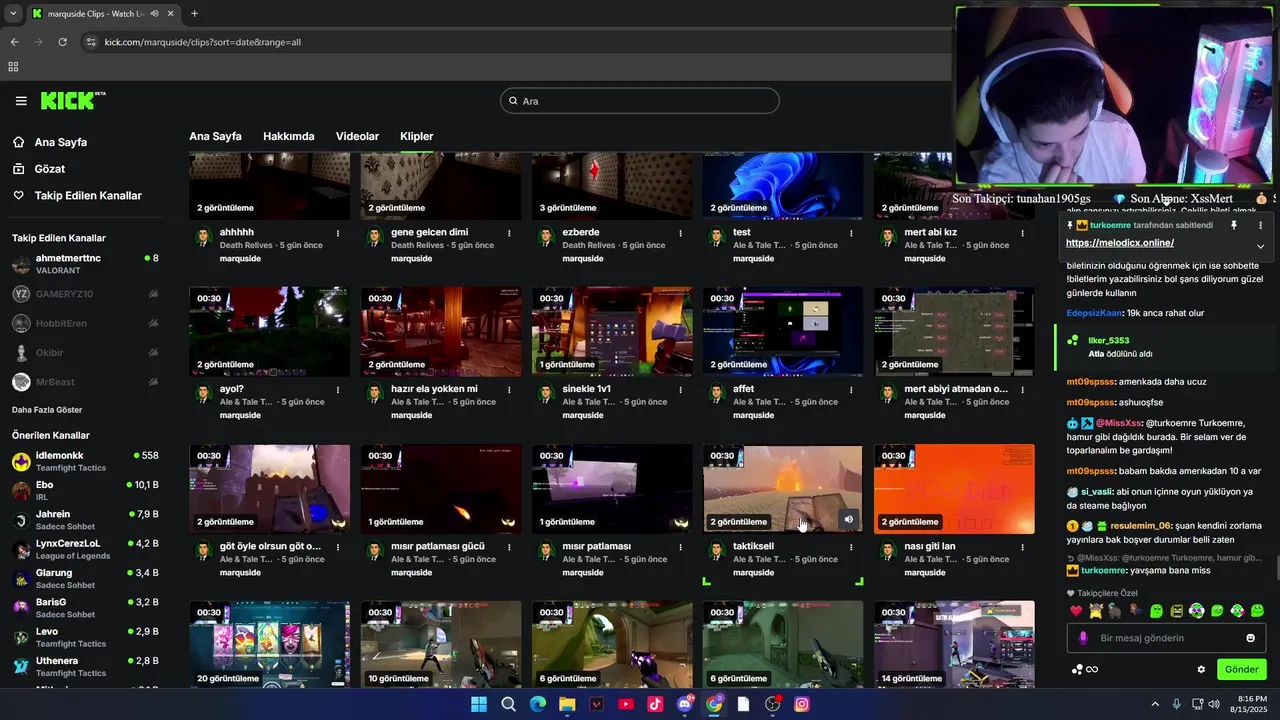The width and height of the screenshot is (1280, 720).
Task: Open OBS Studio from taskbar
Action: coord(772,704)
